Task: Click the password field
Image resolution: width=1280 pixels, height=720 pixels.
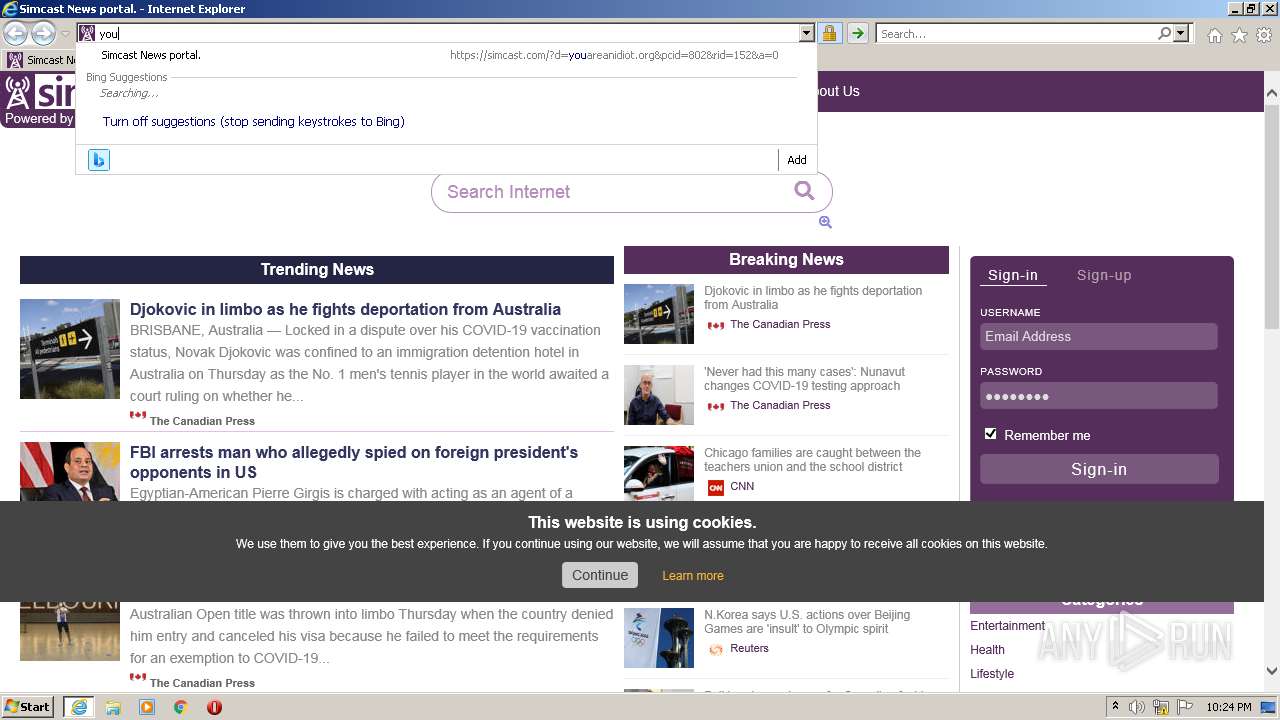Action: [x=1098, y=396]
